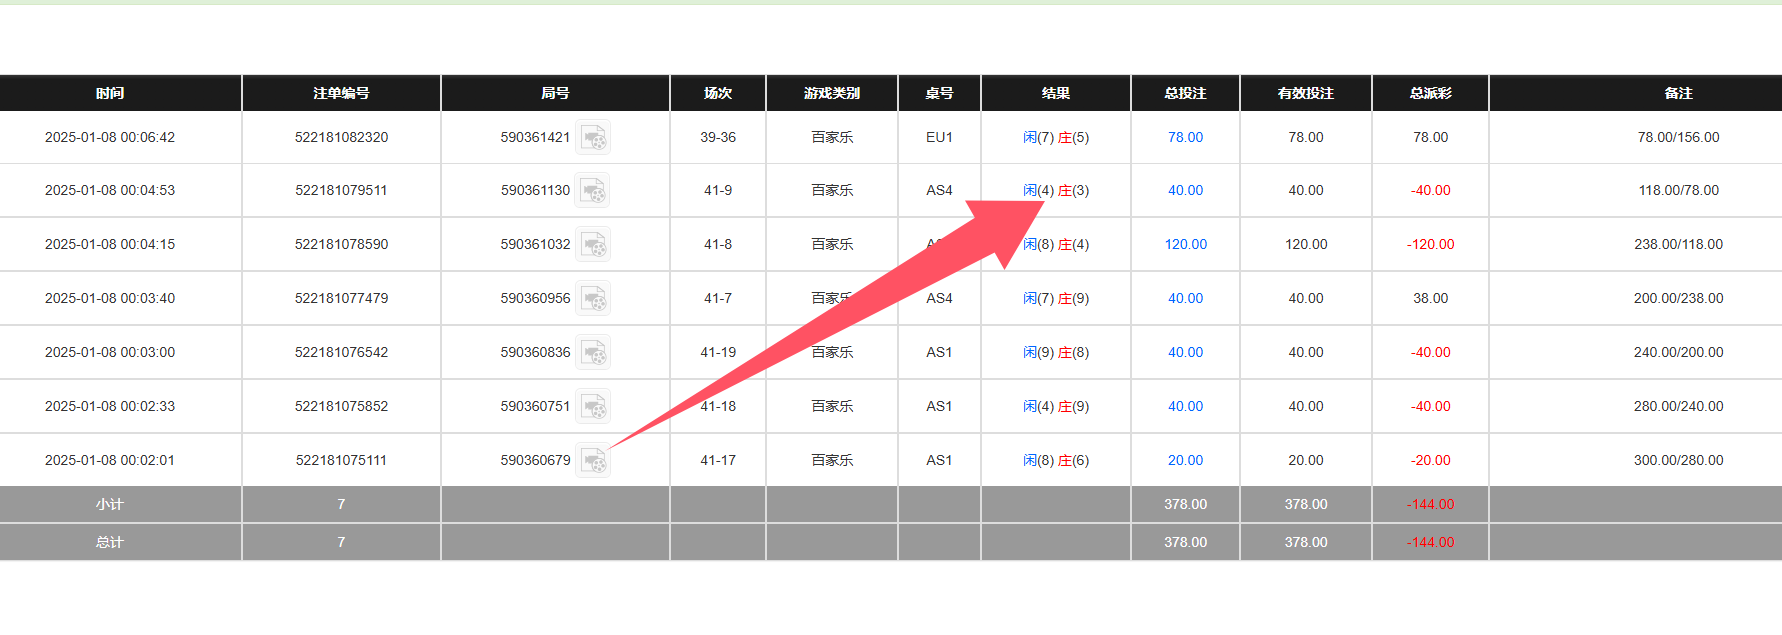Viewport: 1782px width, 635px height.
Task: Click the blue 120.00 total bet link
Action: (x=1185, y=245)
